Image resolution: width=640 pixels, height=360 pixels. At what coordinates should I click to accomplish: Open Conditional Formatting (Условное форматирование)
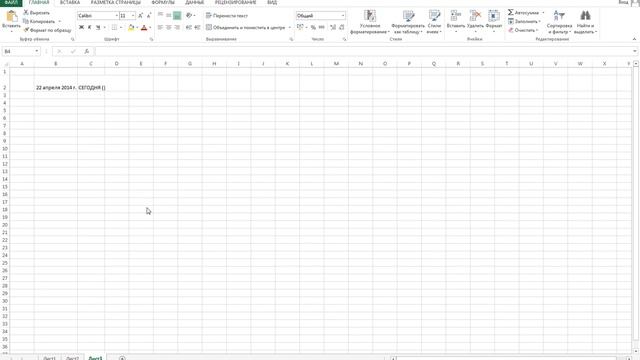coord(370,22)
